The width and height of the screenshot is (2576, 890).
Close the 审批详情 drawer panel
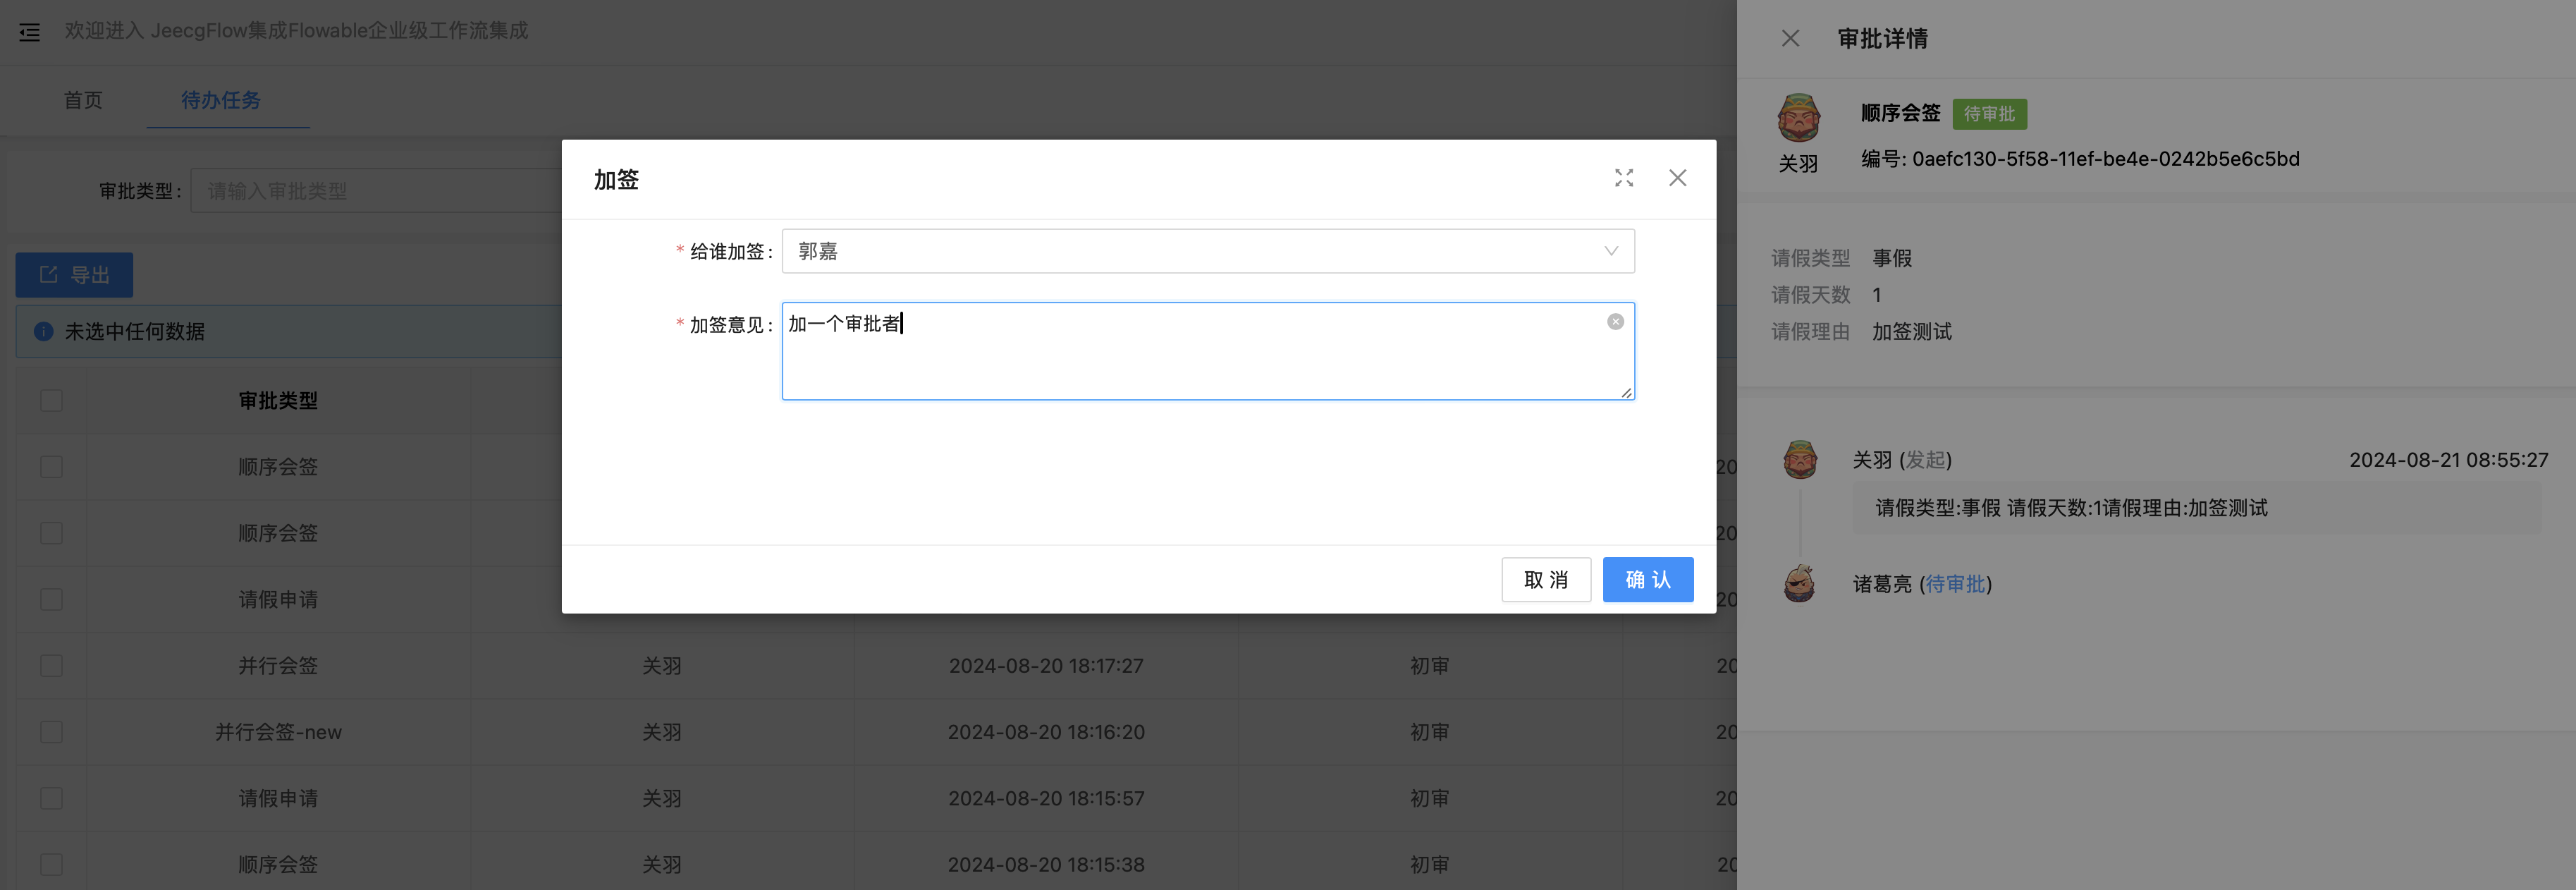pos(1790,39)
